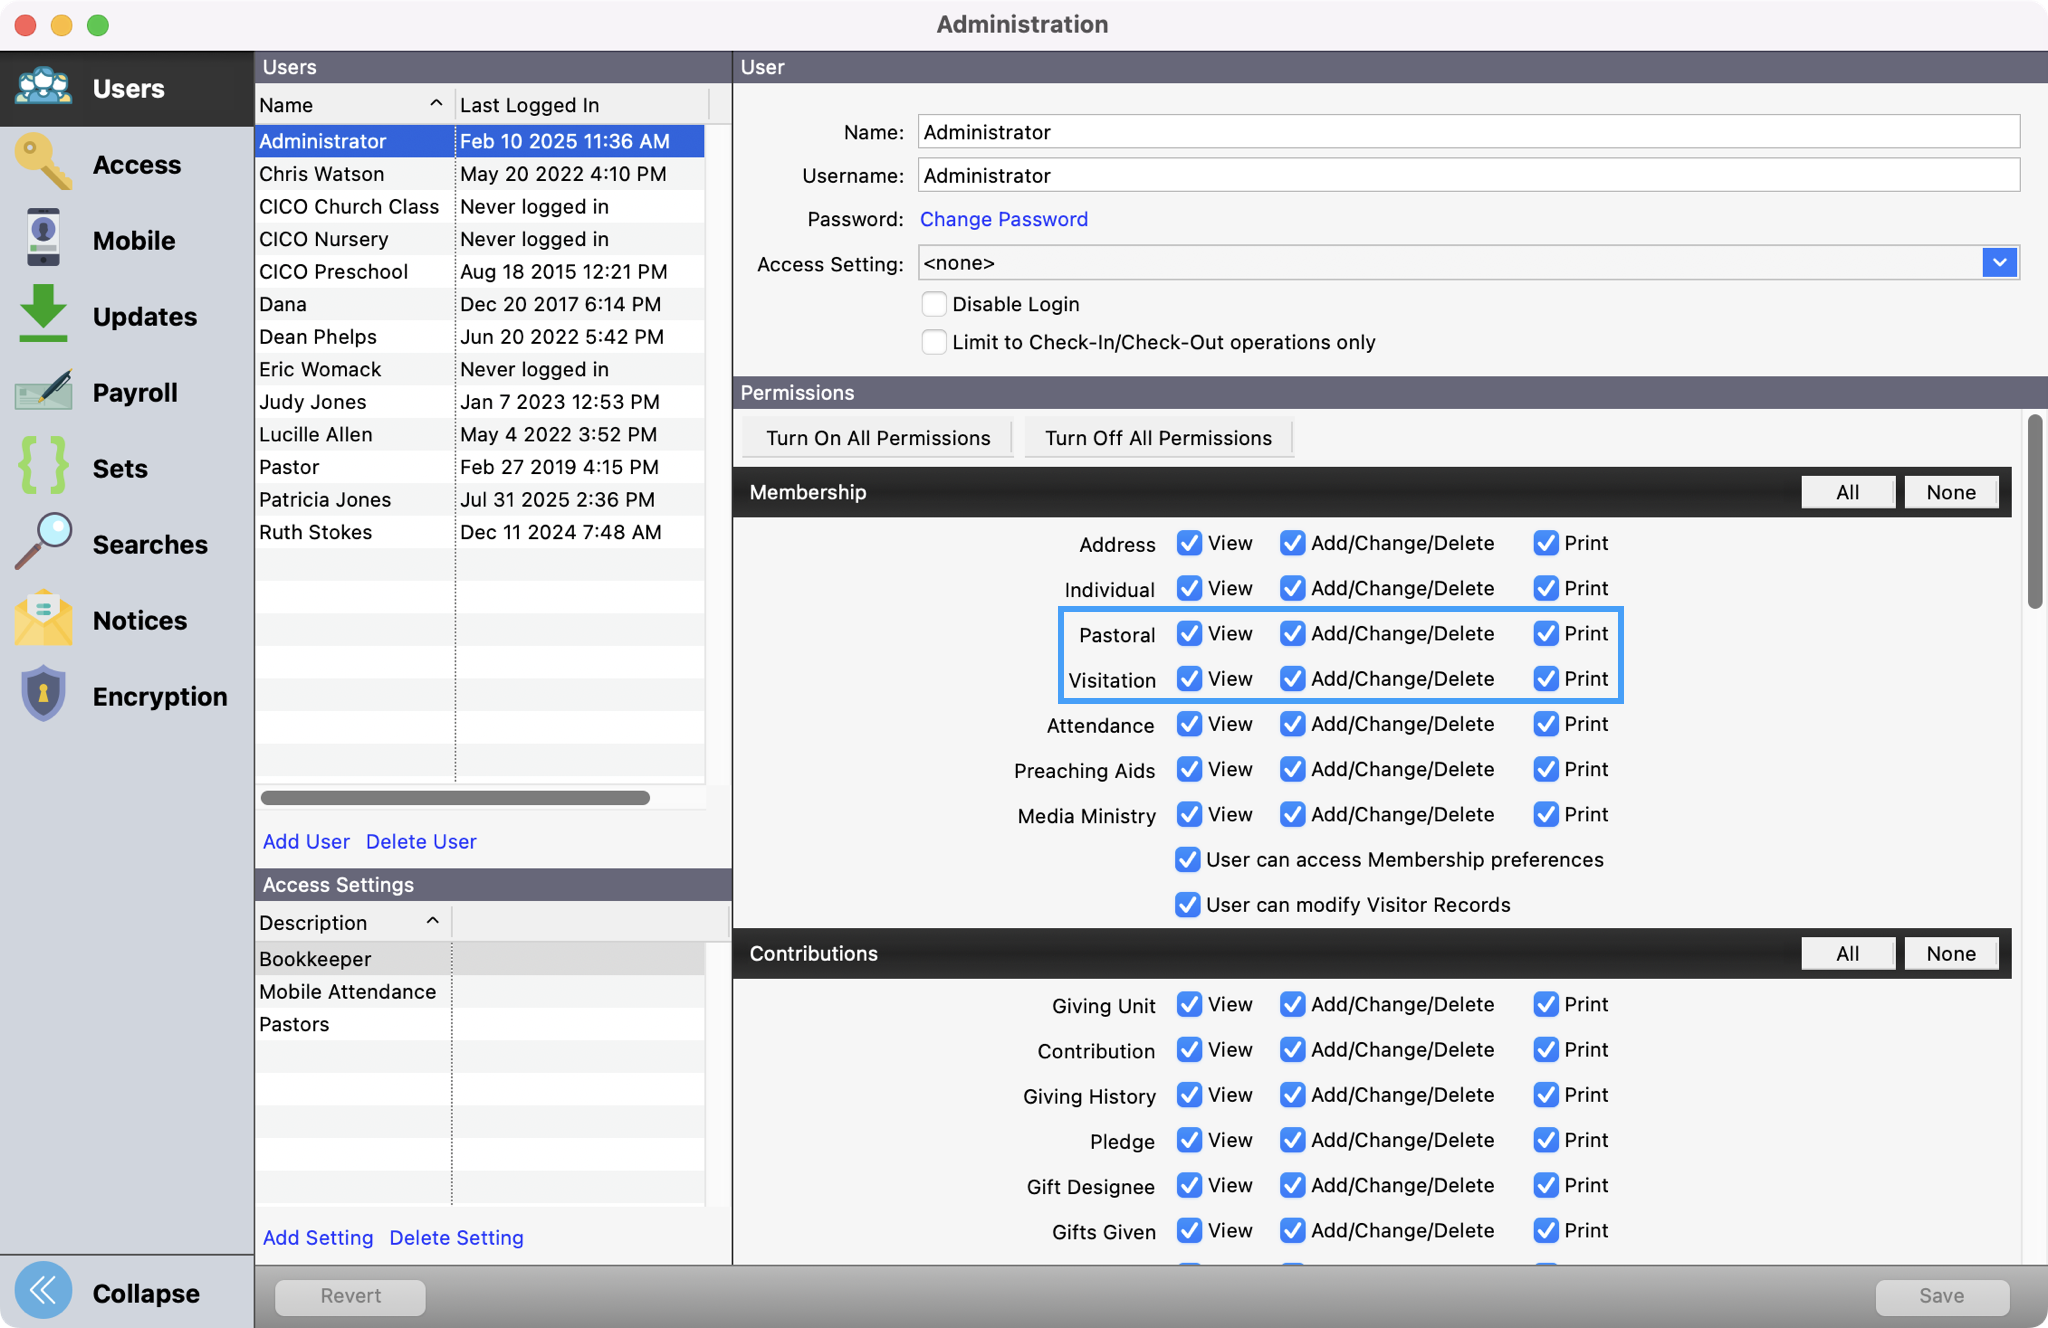The image size is (2048, 1328).
Task: Open Access settings via the key icon
Action: pos(41,162)
